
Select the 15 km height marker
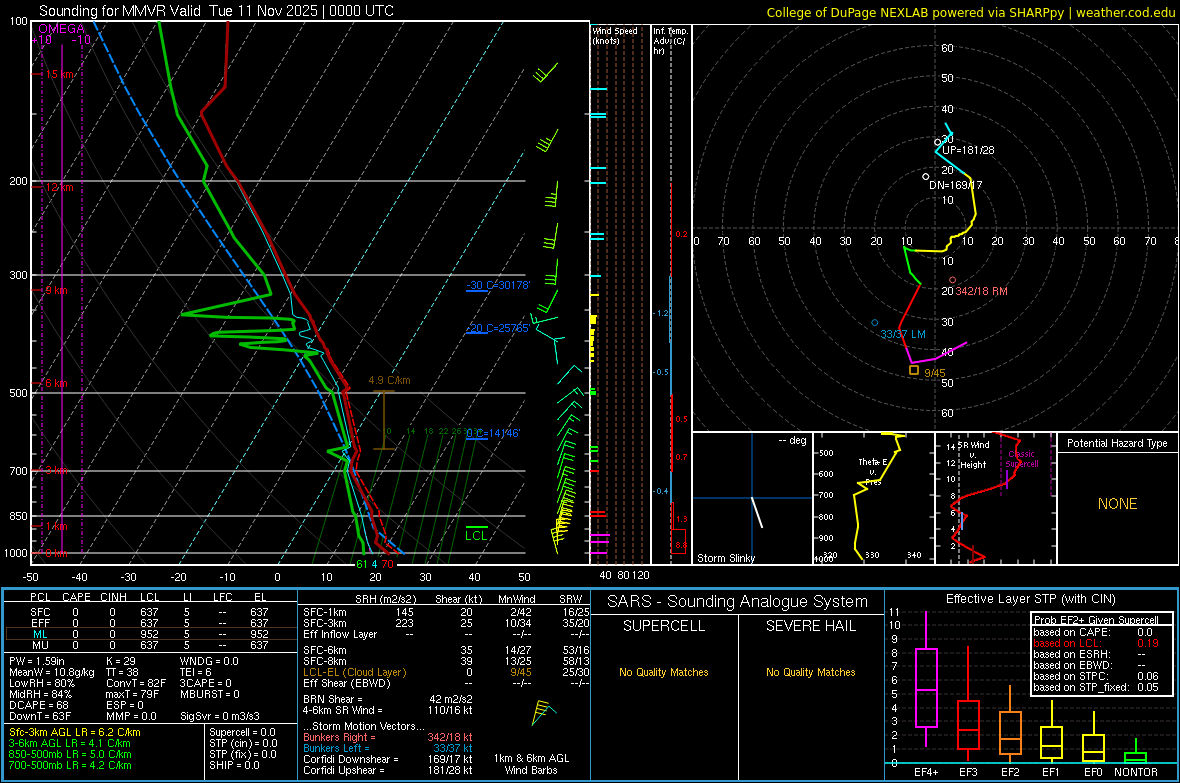click(59, 75)
